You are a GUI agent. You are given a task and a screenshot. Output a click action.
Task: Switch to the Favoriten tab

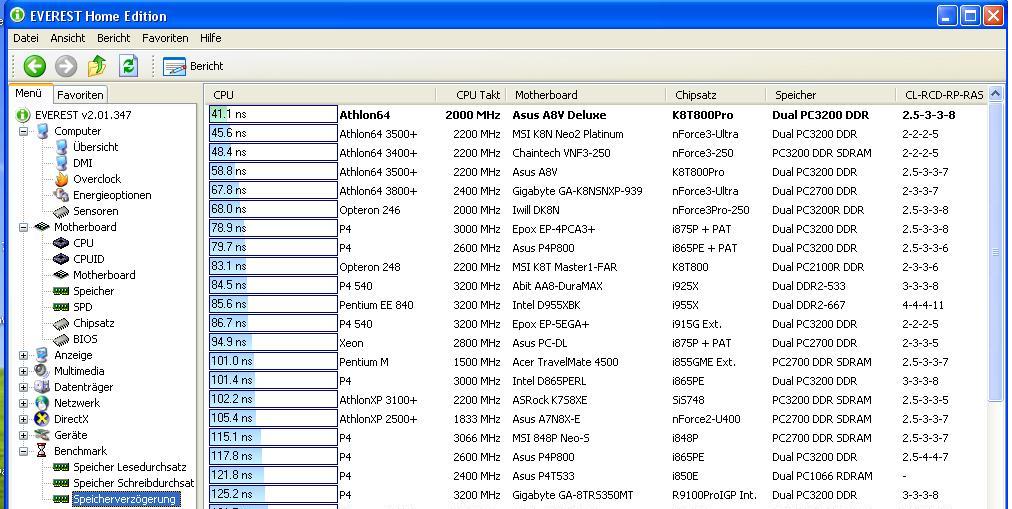pyautogui.click(x=80, y=95)
